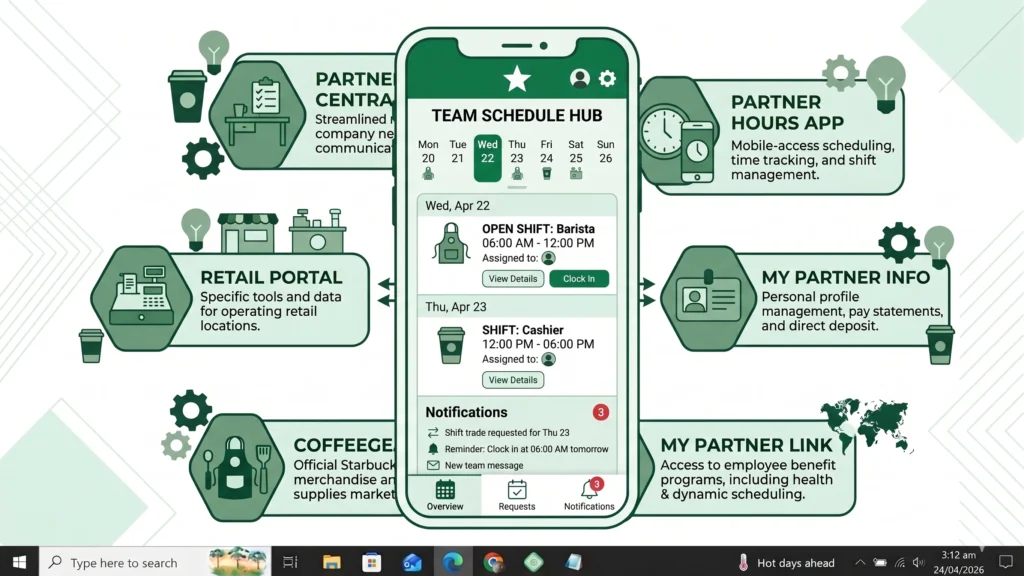Viewport: 1024px width, 576px height.
Task: Click the envelope icon beside New team message
Action: click(x=433, y=465)
